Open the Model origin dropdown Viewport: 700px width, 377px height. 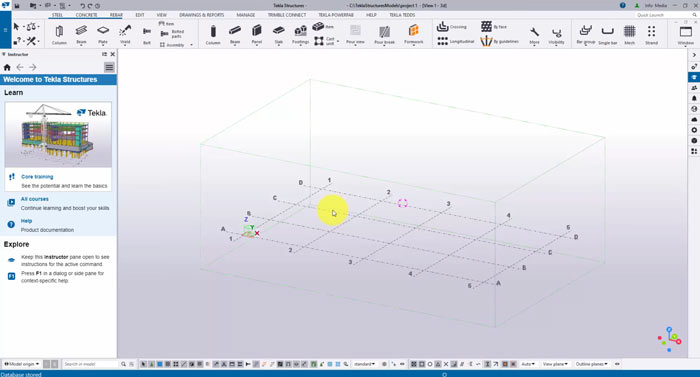(x=22, y=364)
